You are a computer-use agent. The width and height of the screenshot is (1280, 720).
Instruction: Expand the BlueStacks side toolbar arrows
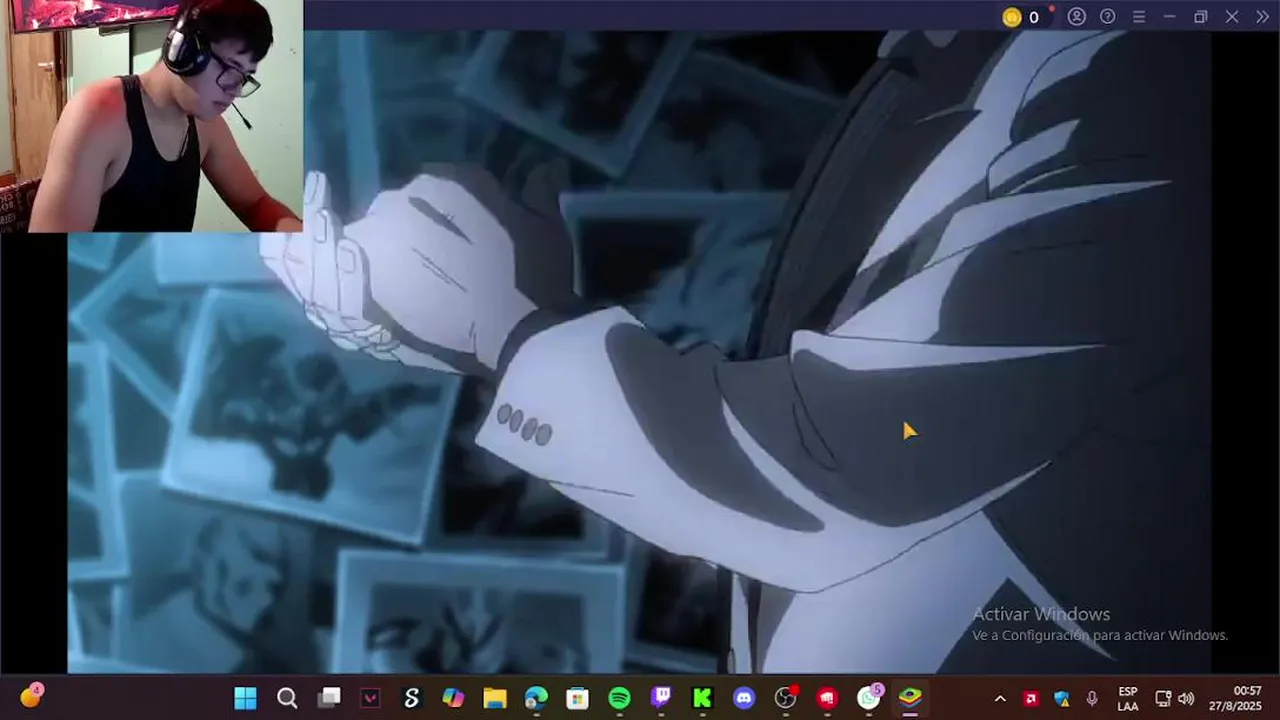pos(1262,17)
